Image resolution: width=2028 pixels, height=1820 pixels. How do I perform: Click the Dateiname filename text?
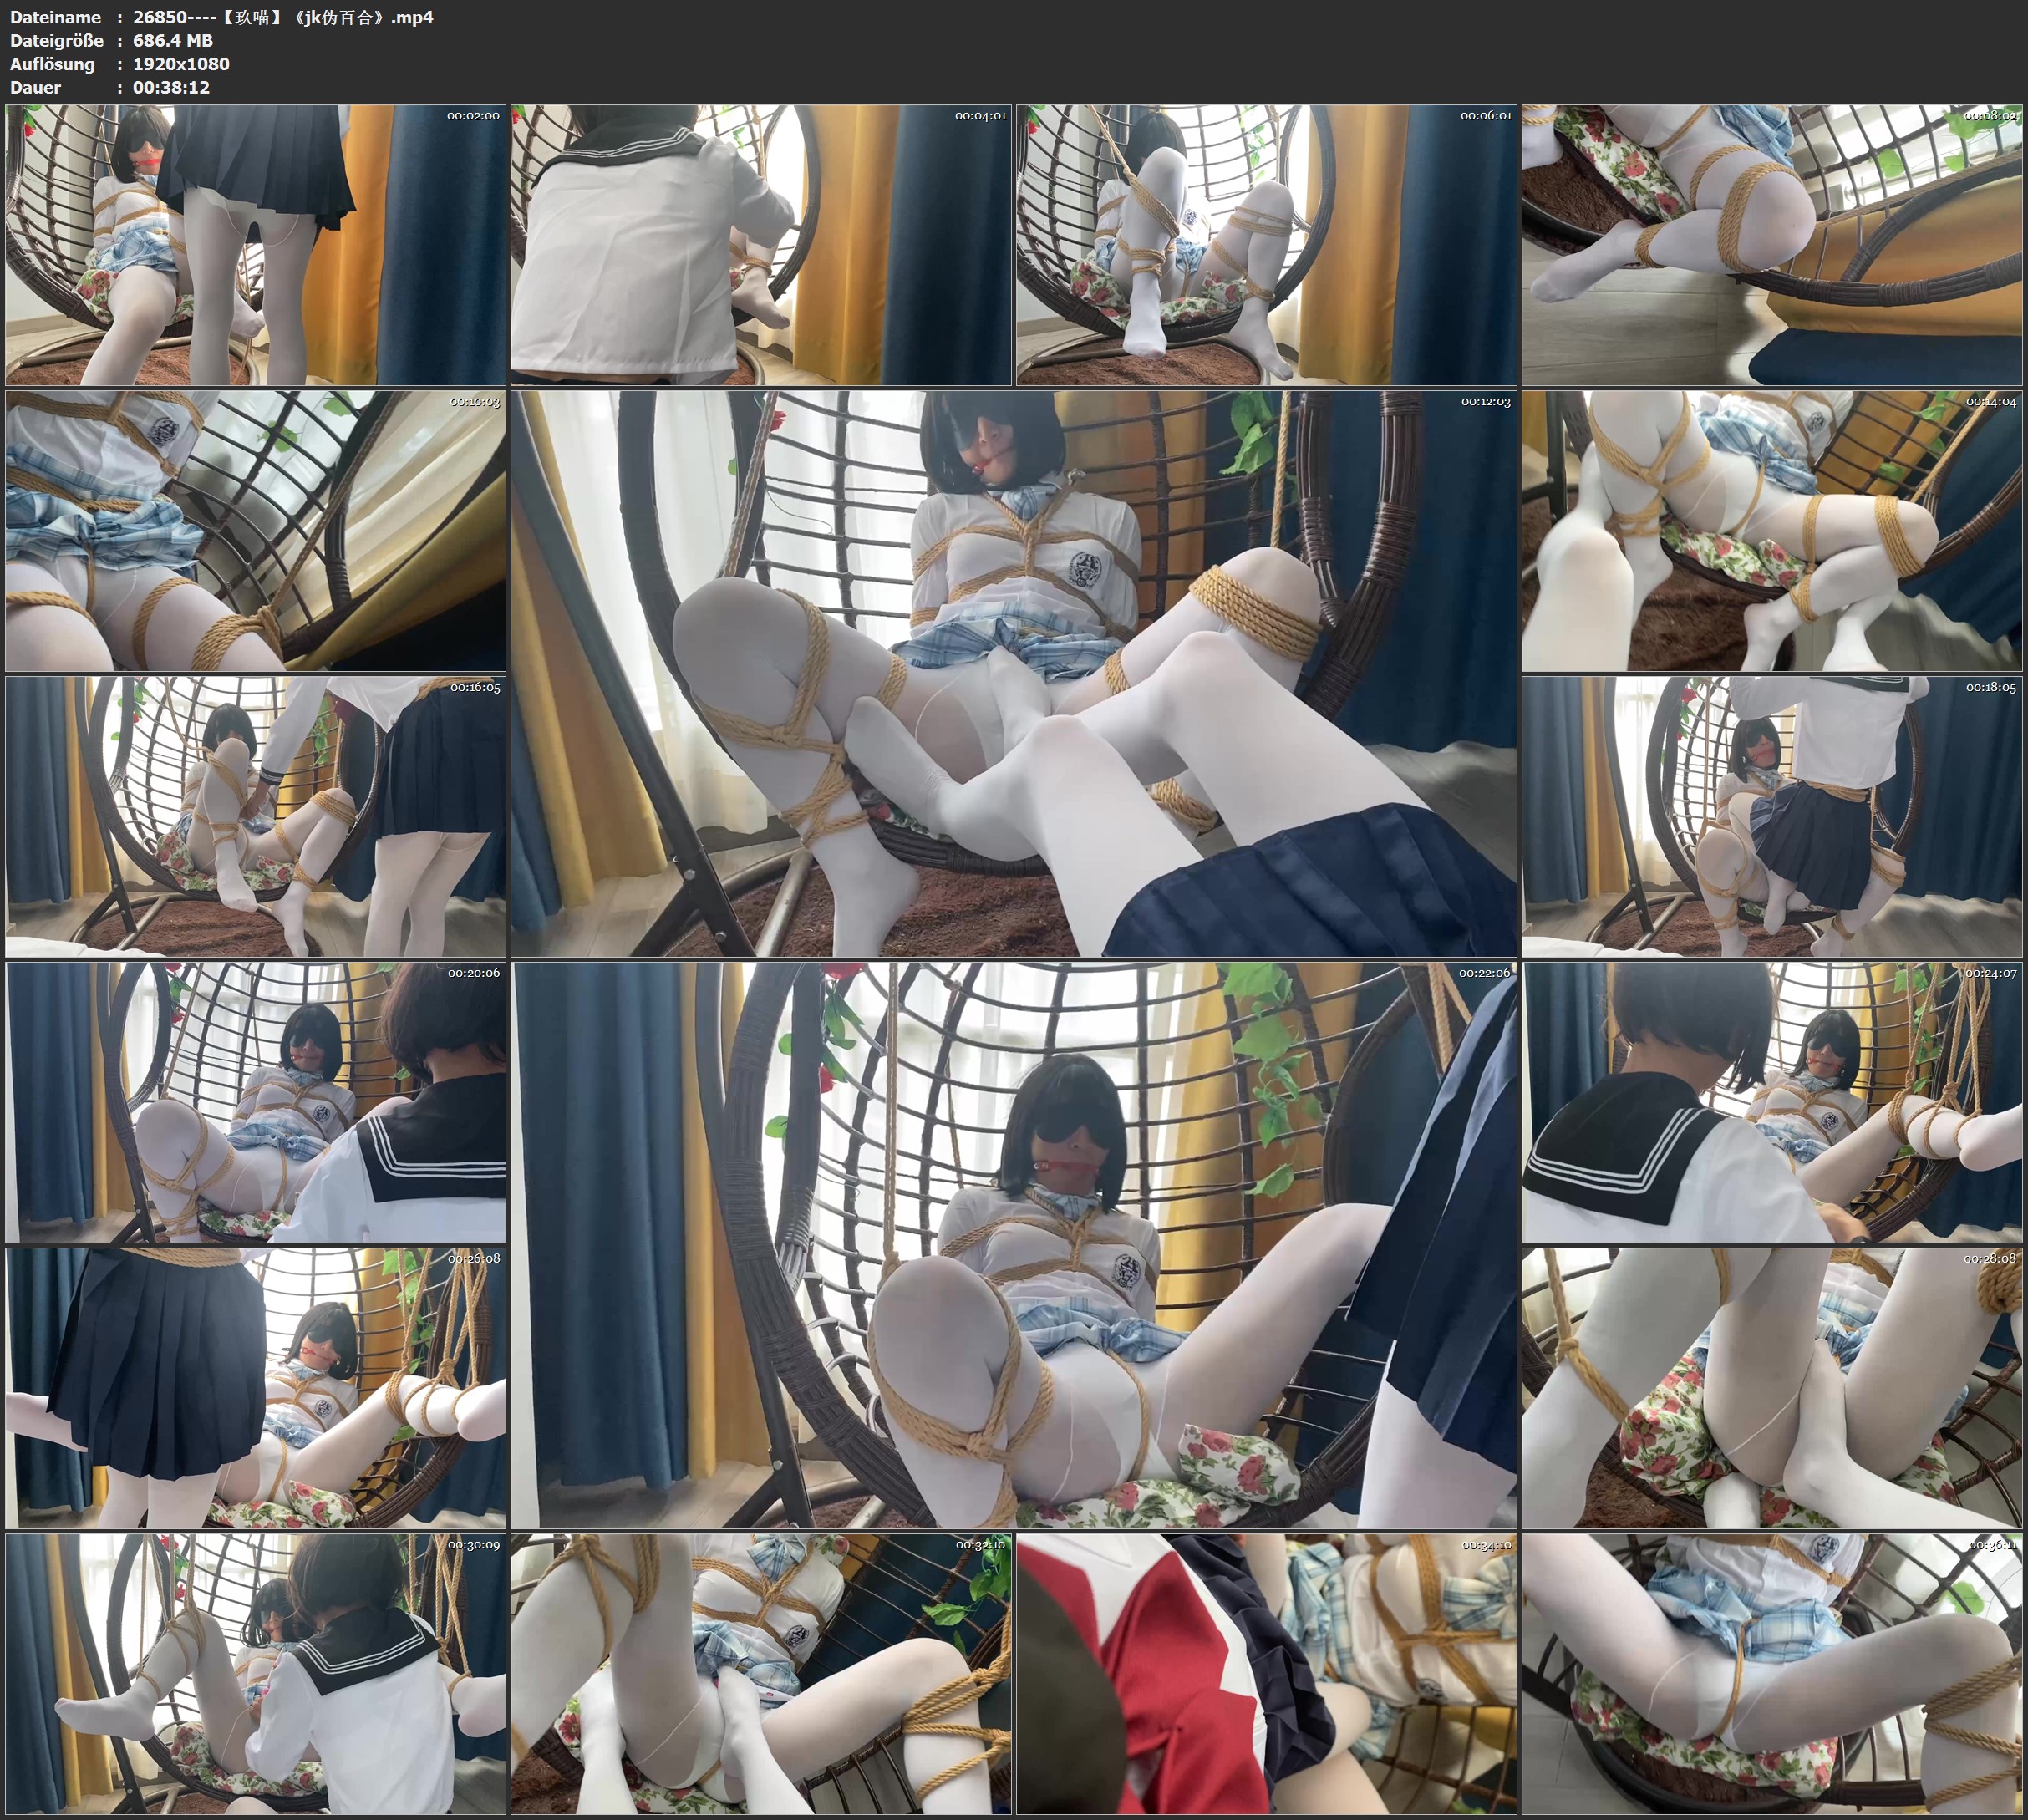click(x=283, y=17)
